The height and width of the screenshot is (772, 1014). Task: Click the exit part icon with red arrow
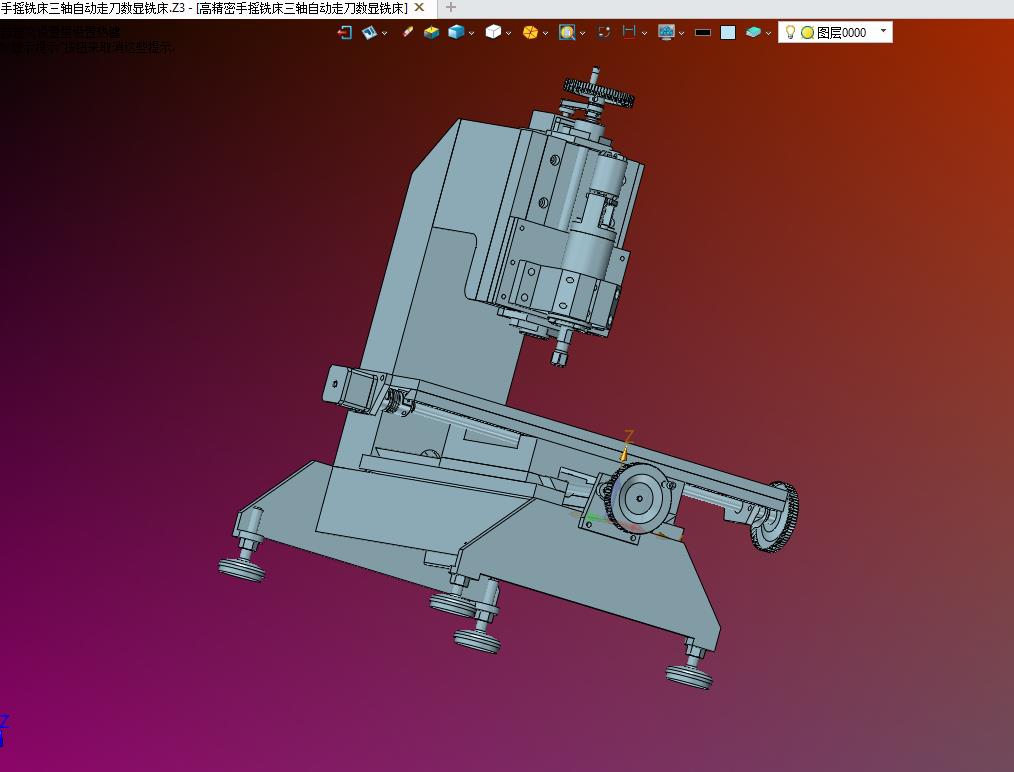click(x=345, y=32)
